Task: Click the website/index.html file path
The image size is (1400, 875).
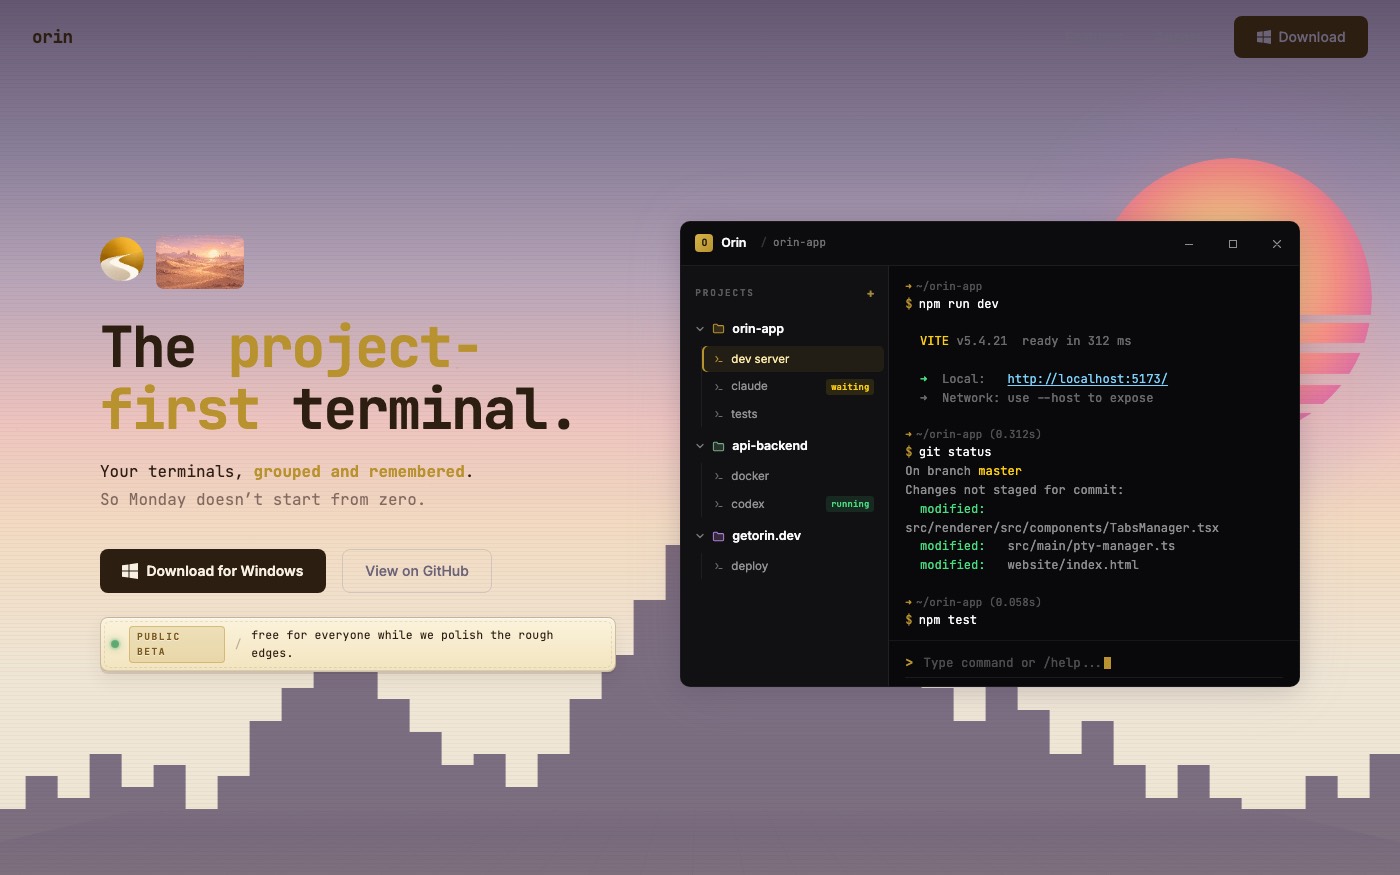Action: point(1073,565)
